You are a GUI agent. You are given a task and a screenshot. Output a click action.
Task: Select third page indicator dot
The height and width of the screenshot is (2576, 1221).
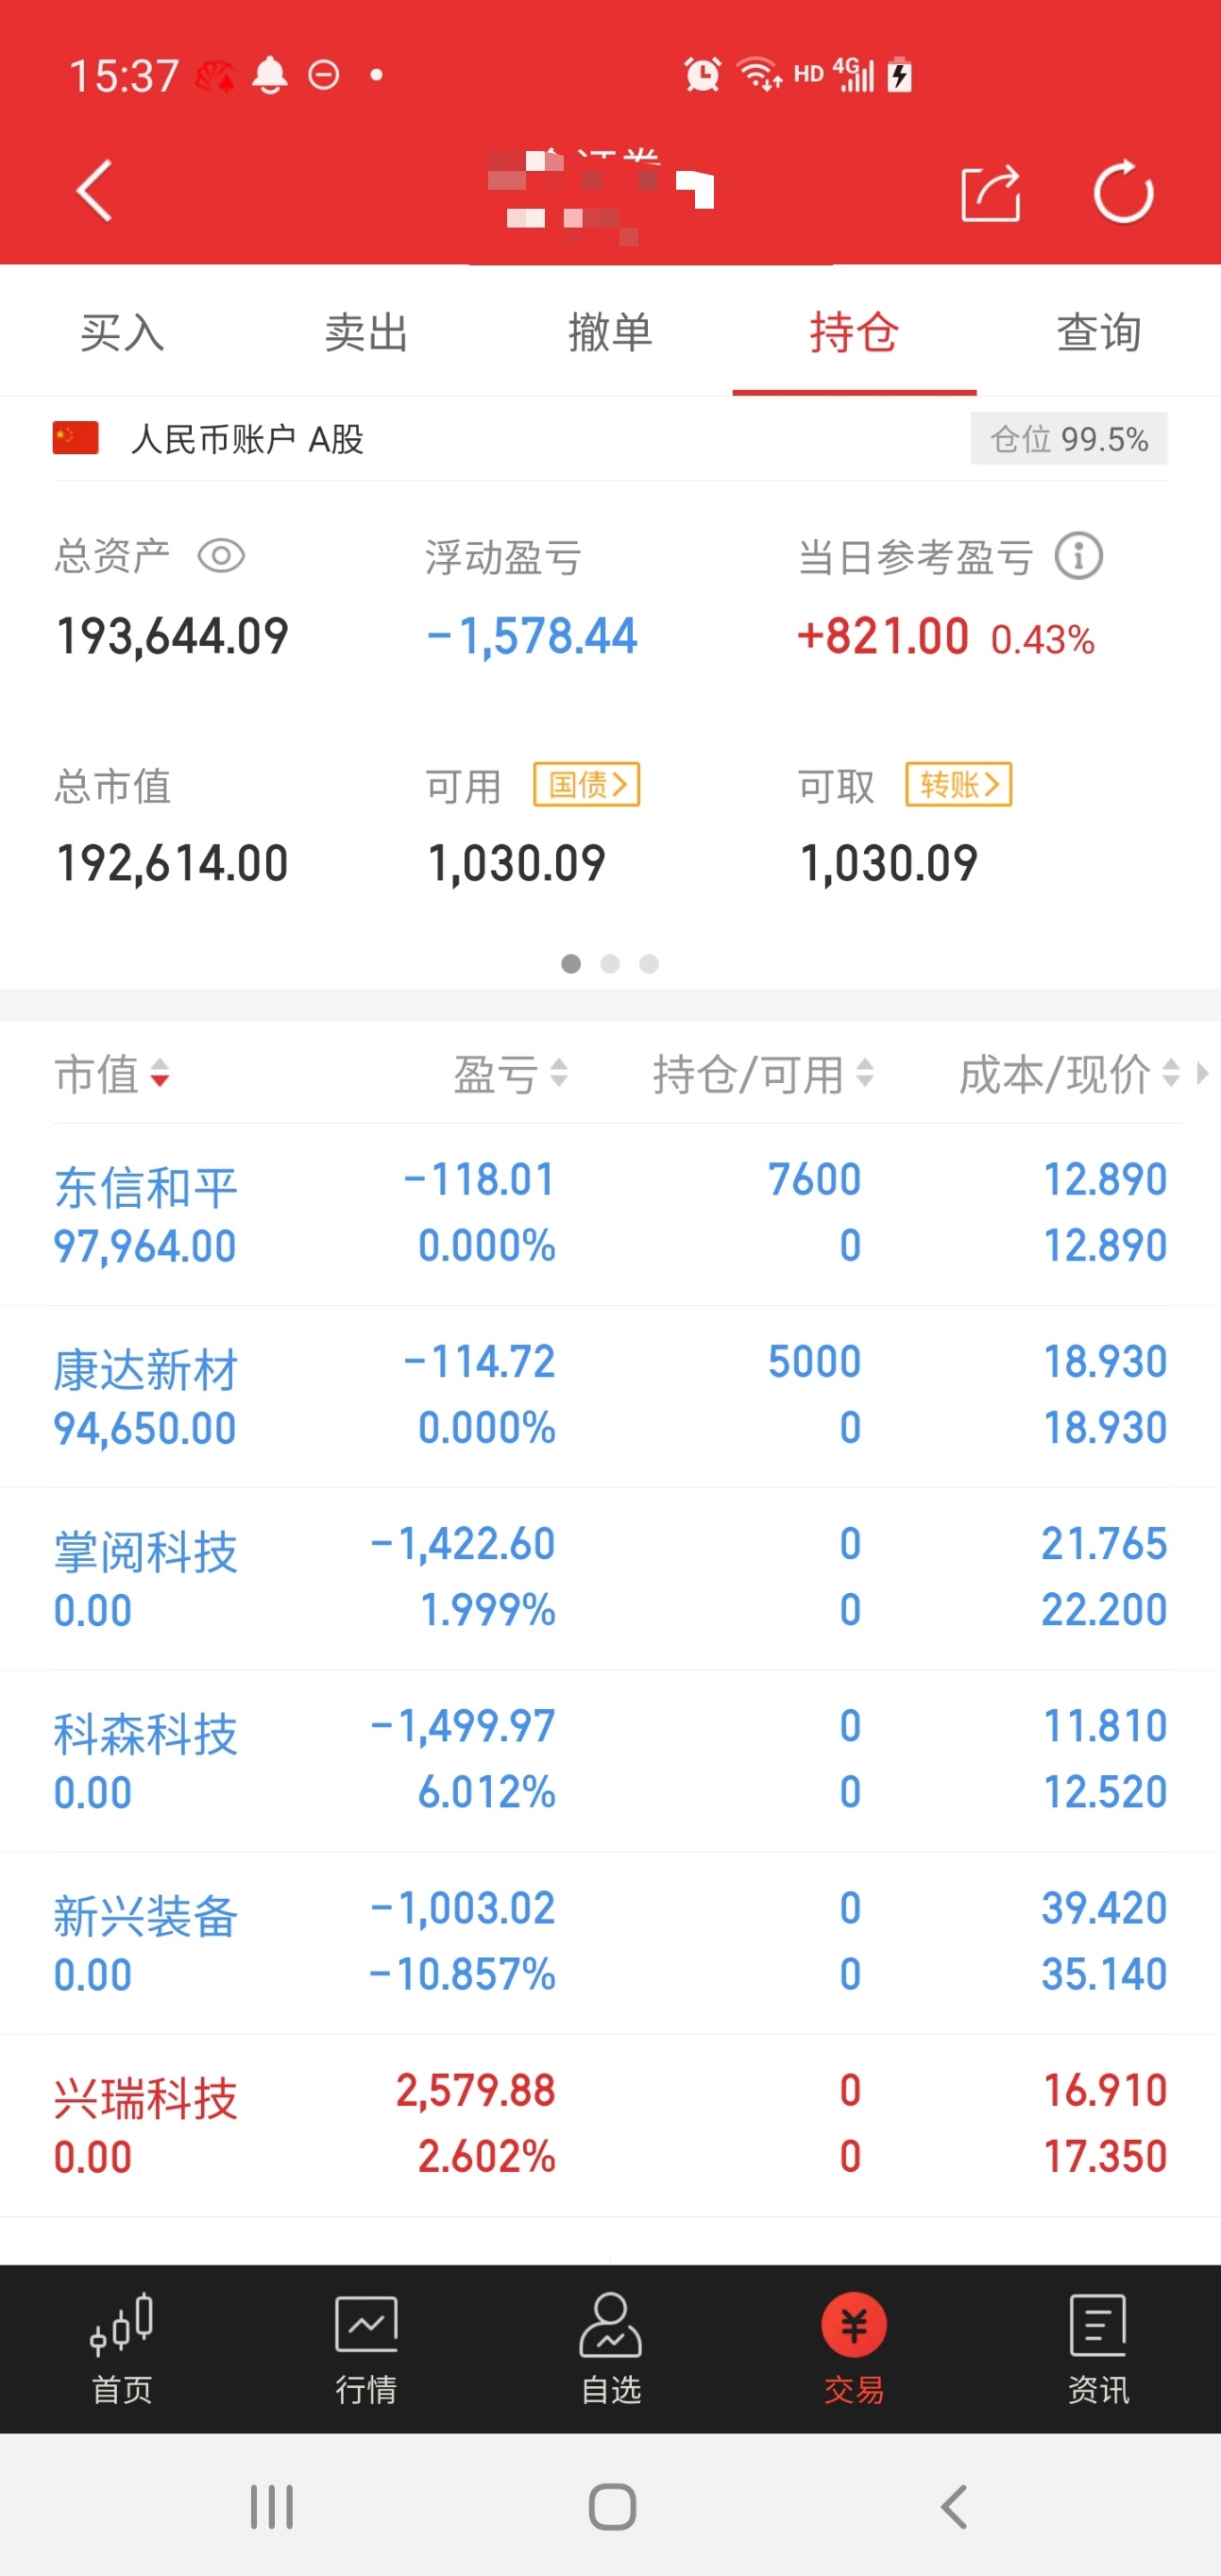pos(649,963)
